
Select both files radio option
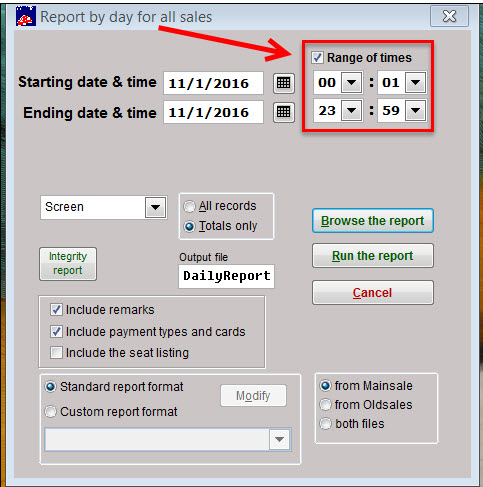click(x=325, y=424)
